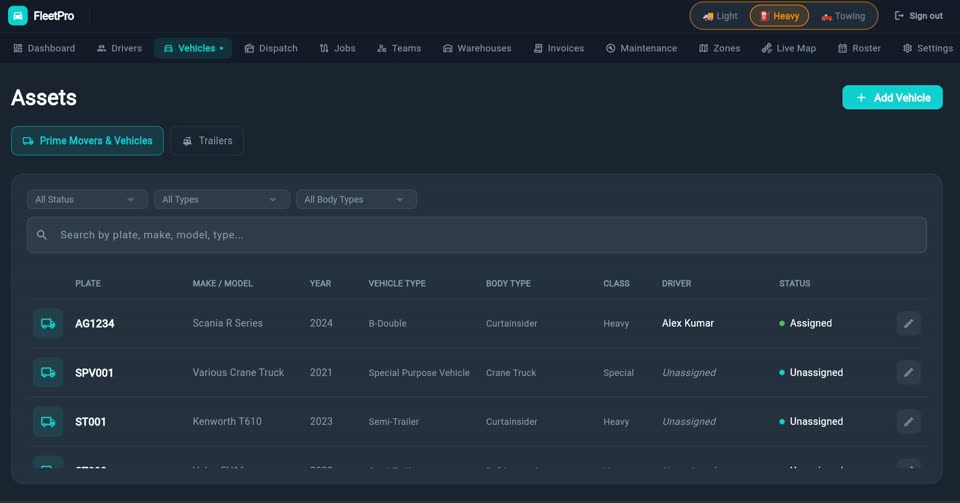Open the Vehicles menu item
Viewport: 960px width, 503px height.
pyautogui.click(x=193, y=48)
